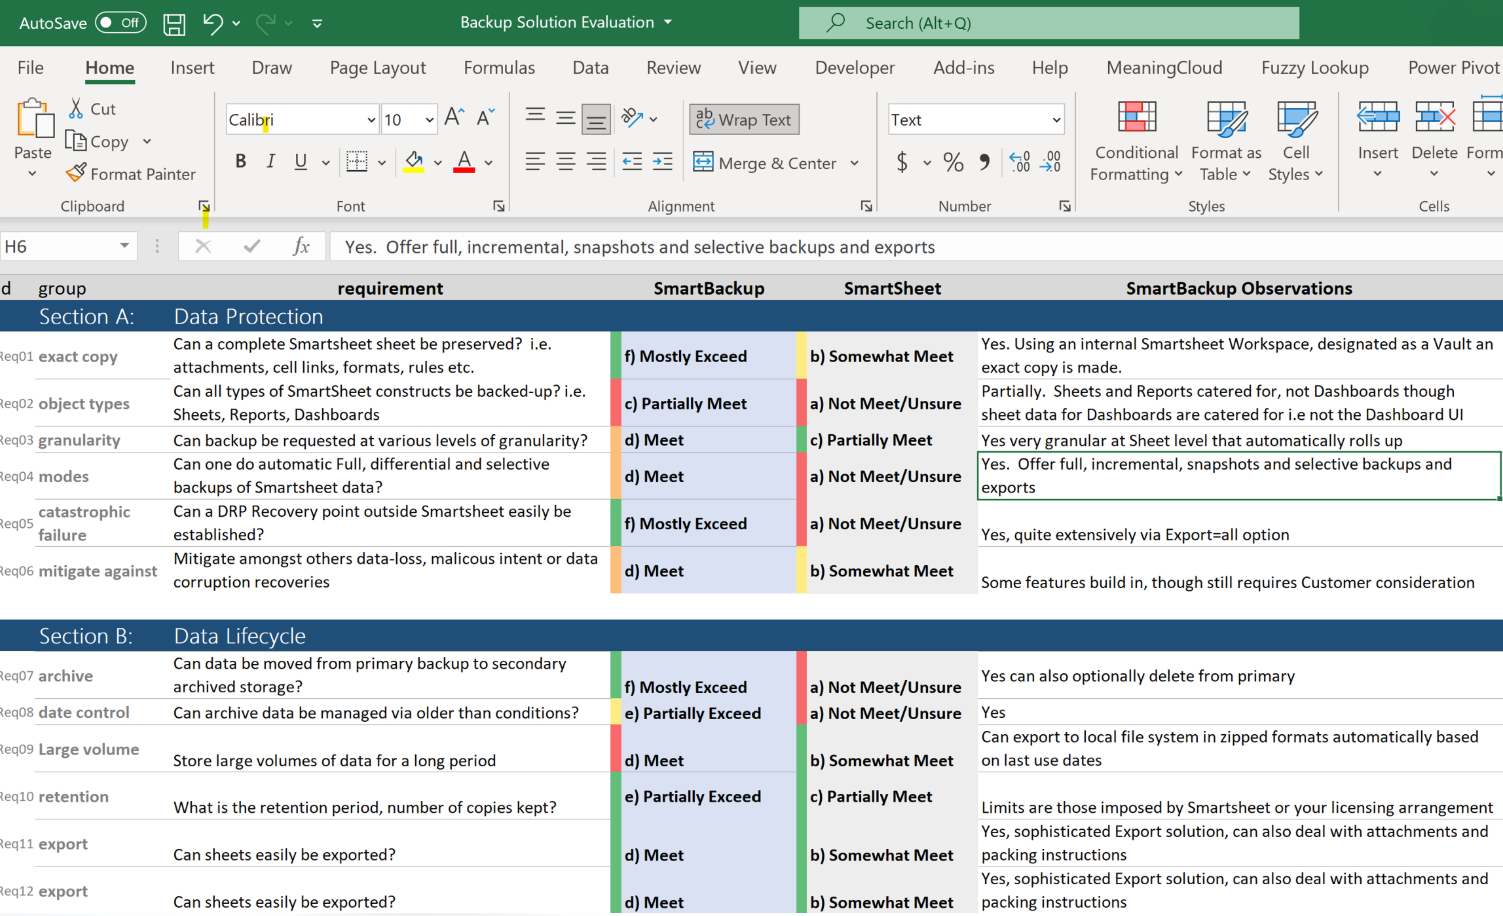
Task: Click the Increase Font Size icon
Action: point(454,118)
